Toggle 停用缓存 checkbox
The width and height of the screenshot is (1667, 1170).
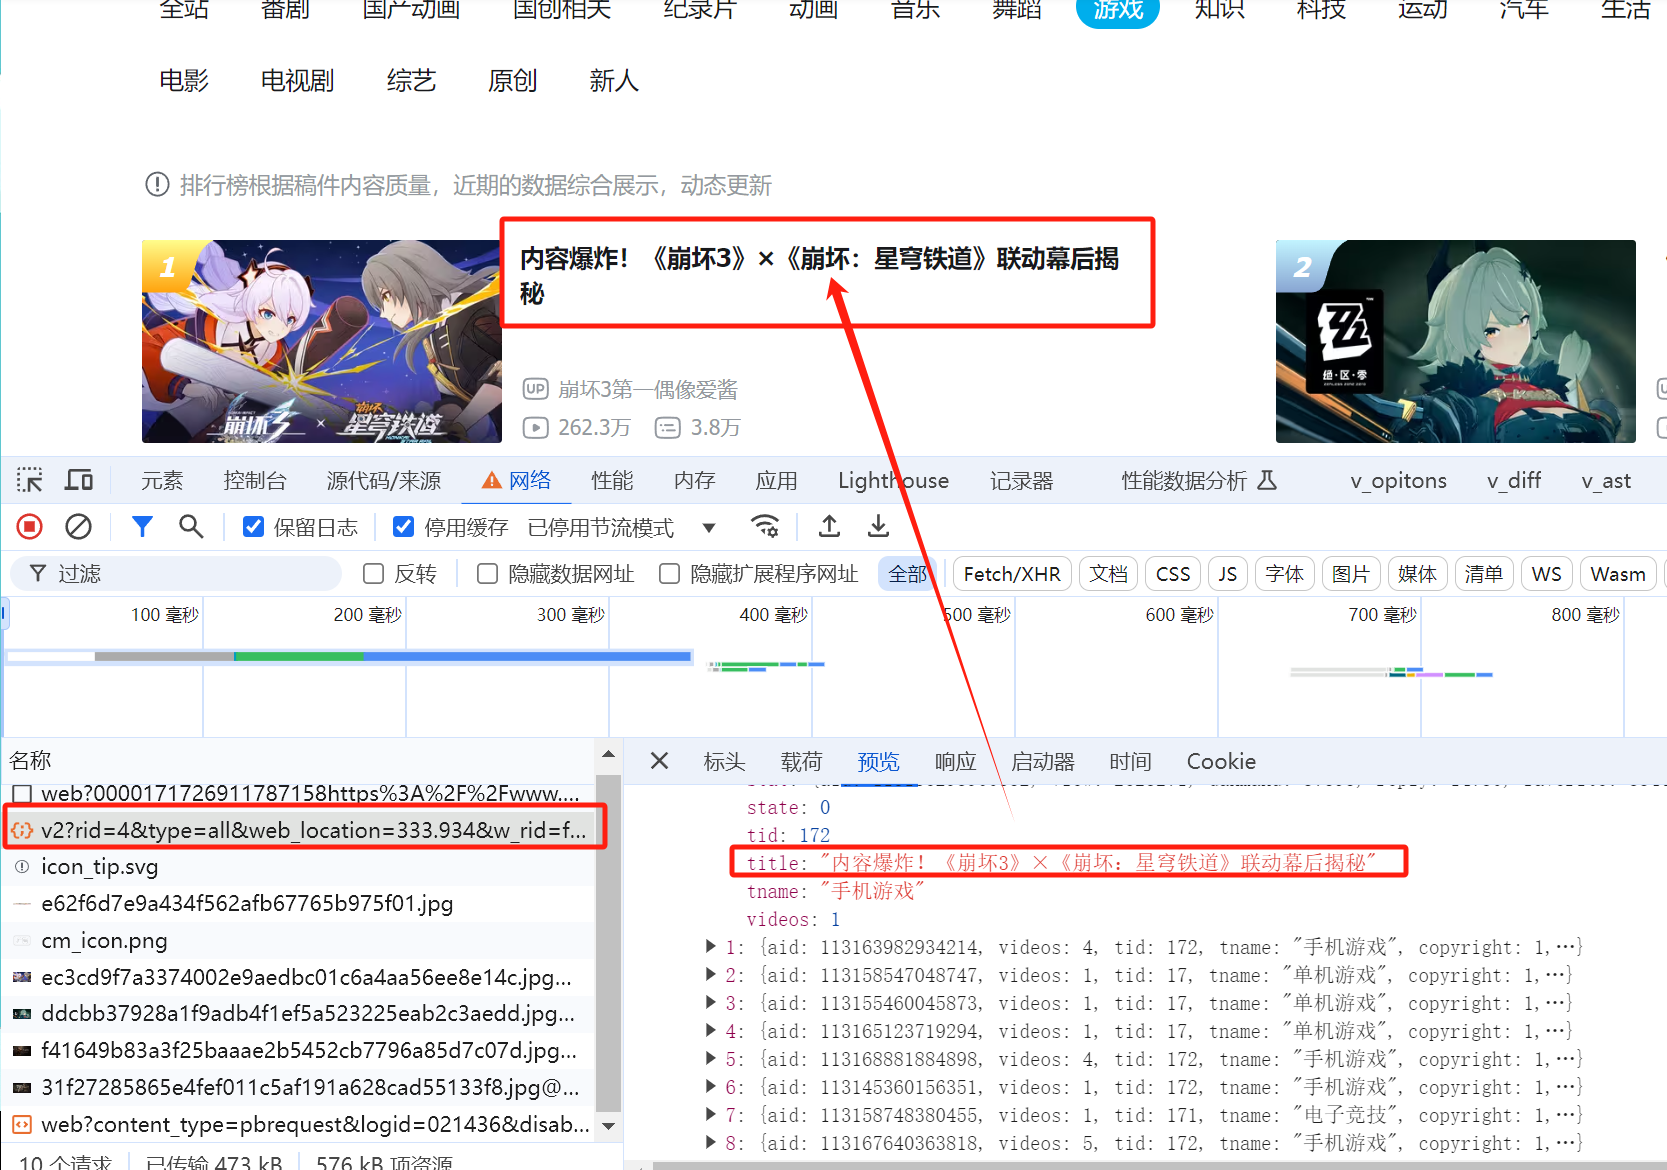click(404, 527)
